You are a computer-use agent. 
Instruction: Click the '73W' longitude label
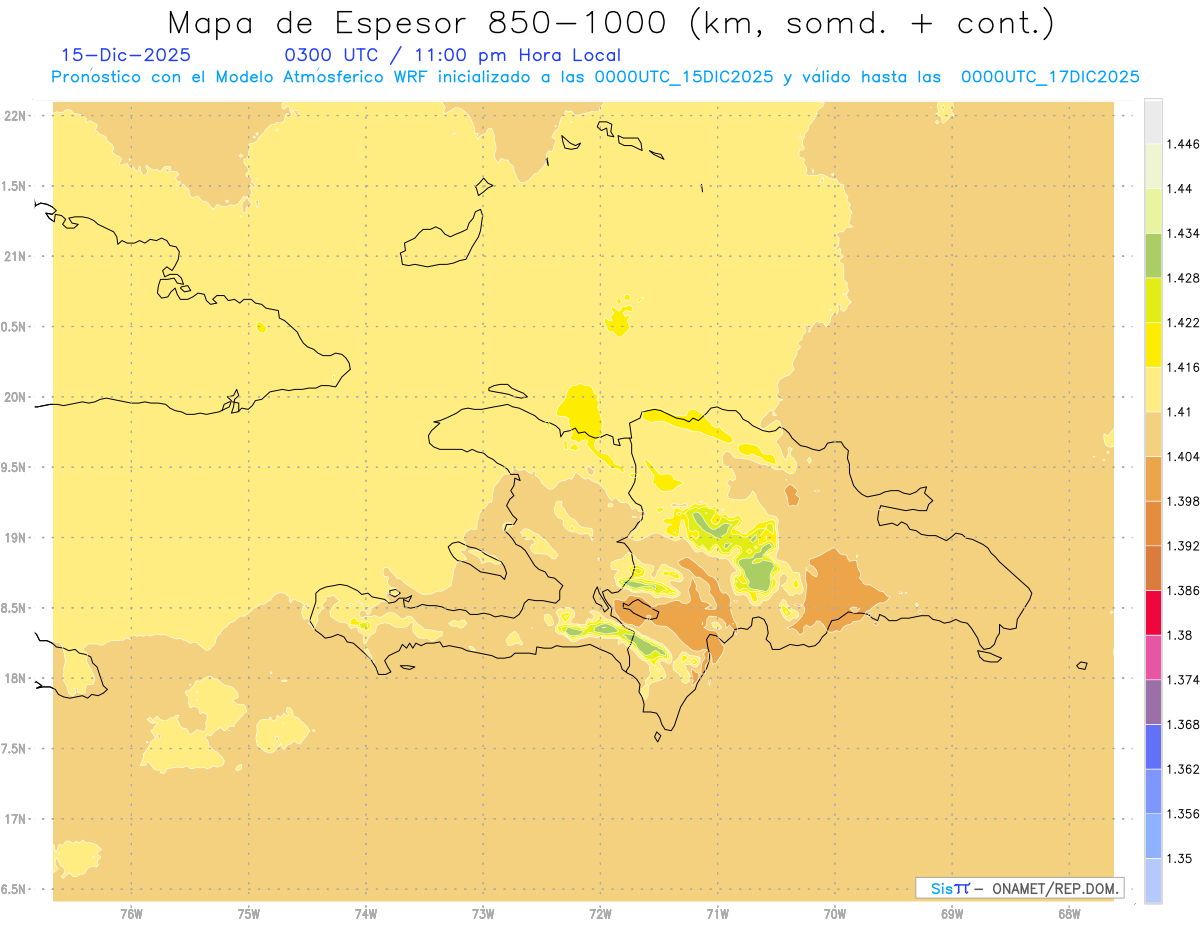(x=483, y=914)
